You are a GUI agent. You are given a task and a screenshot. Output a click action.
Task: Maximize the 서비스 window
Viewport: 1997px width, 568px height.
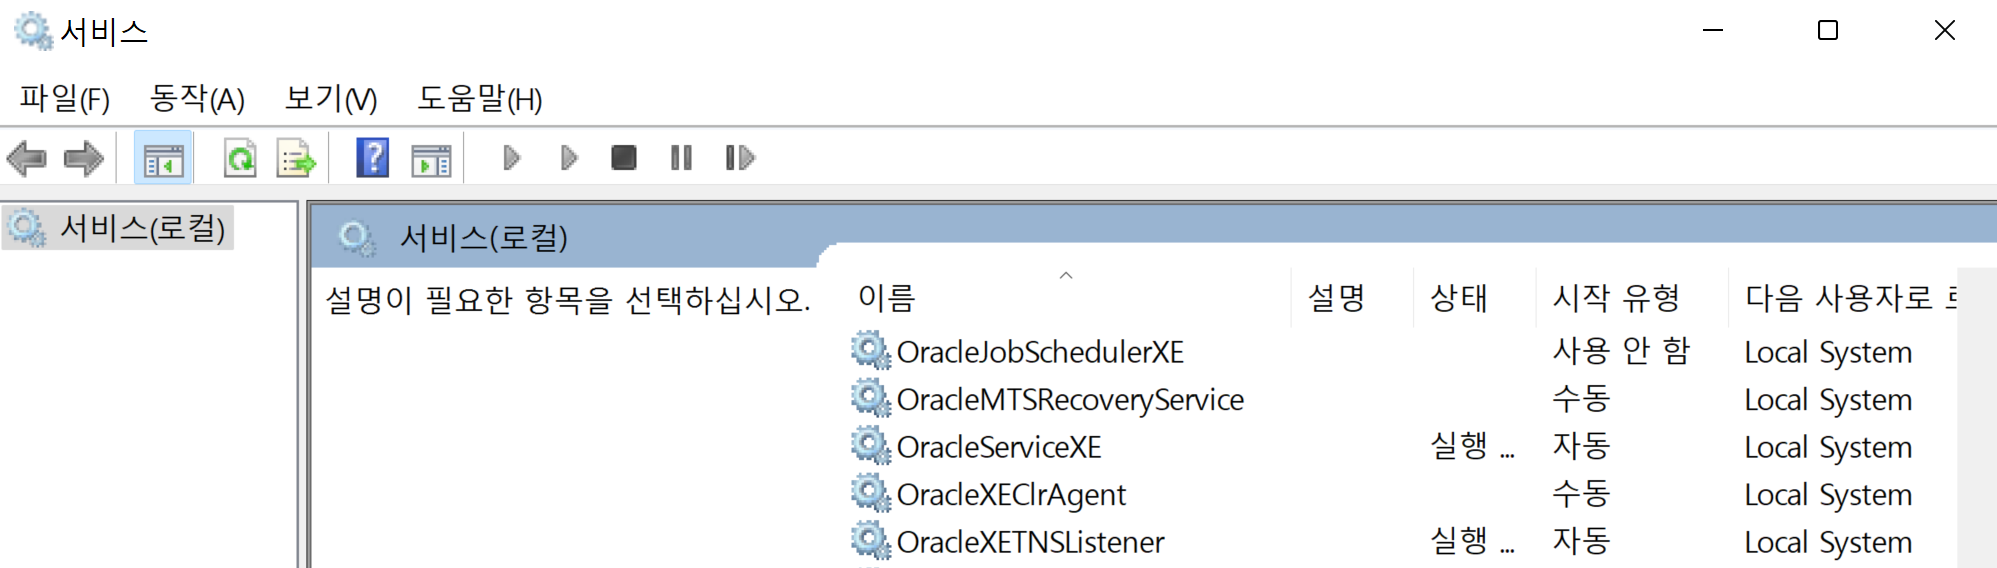point(1828,30)
